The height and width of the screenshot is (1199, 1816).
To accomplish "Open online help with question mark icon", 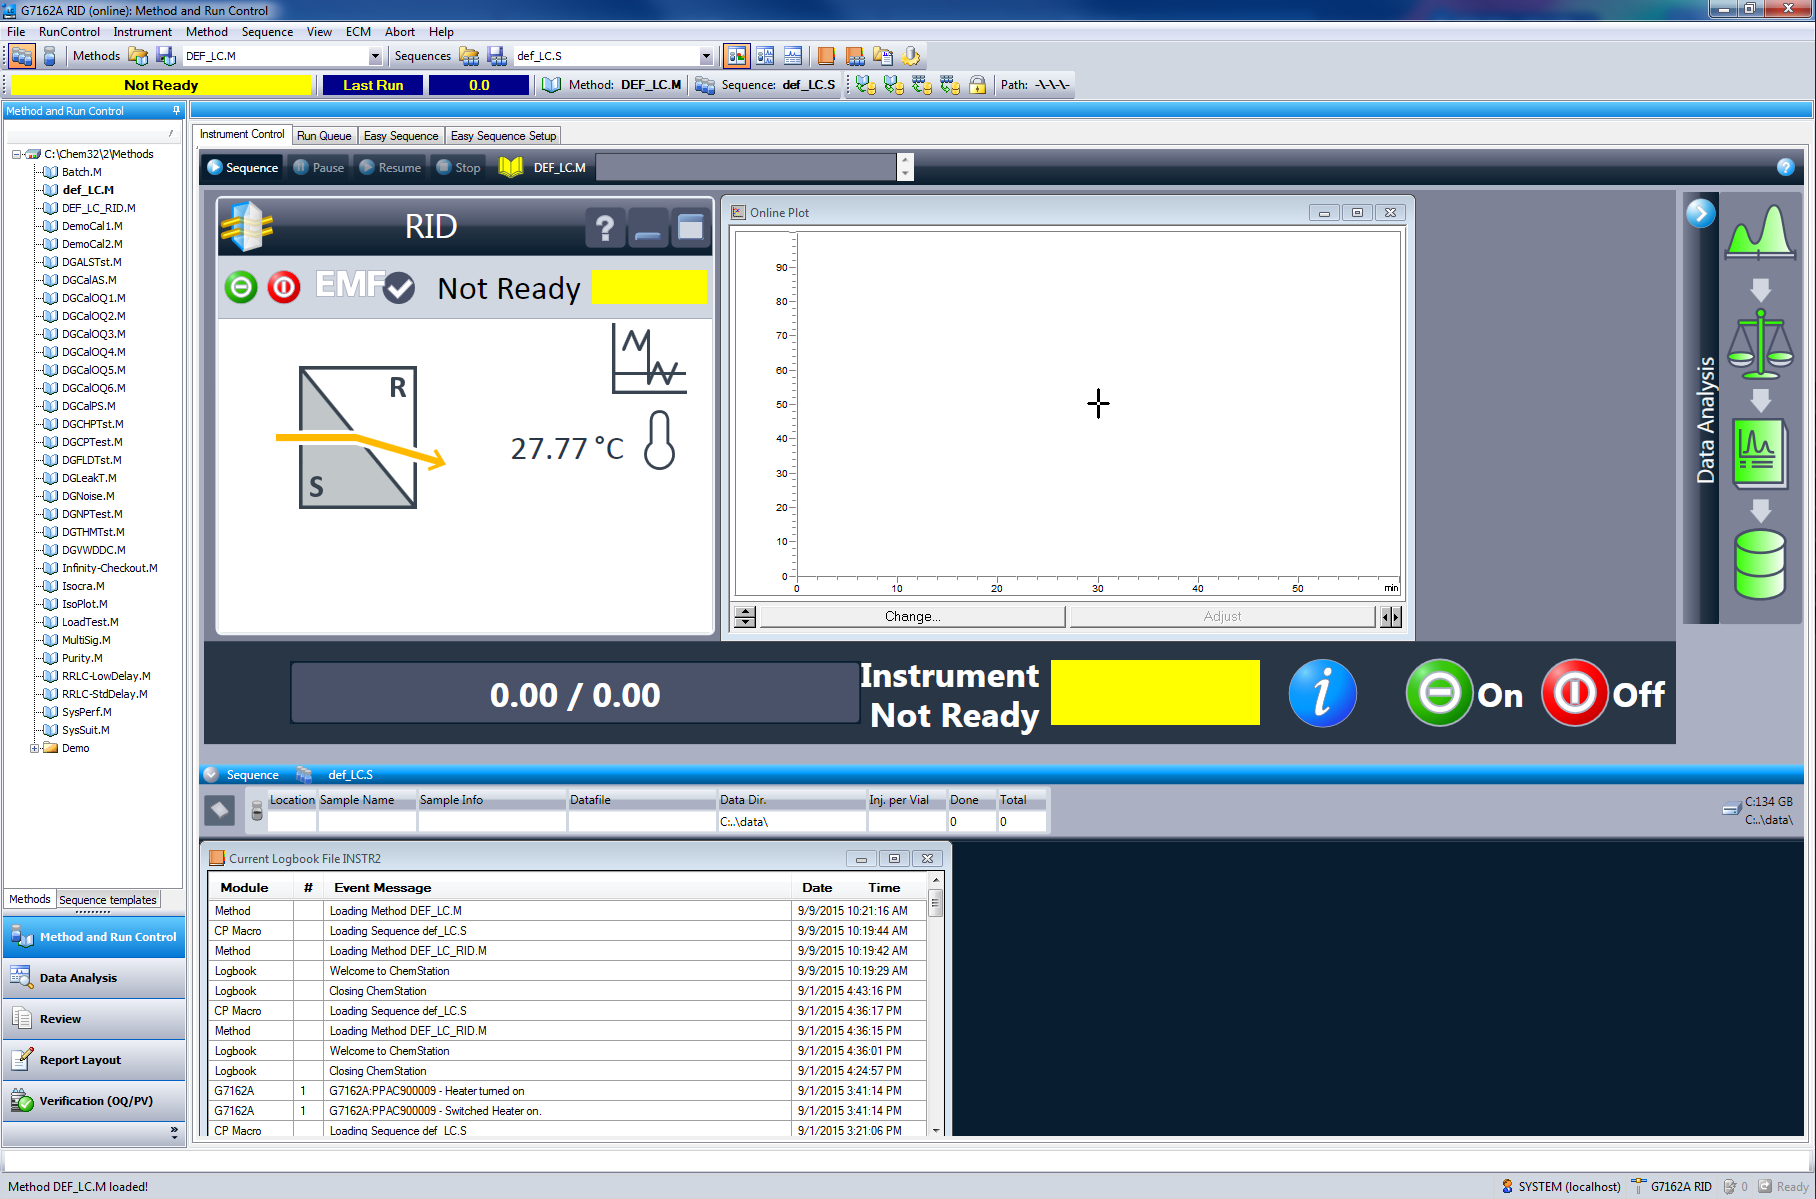I will point(1786,167).
